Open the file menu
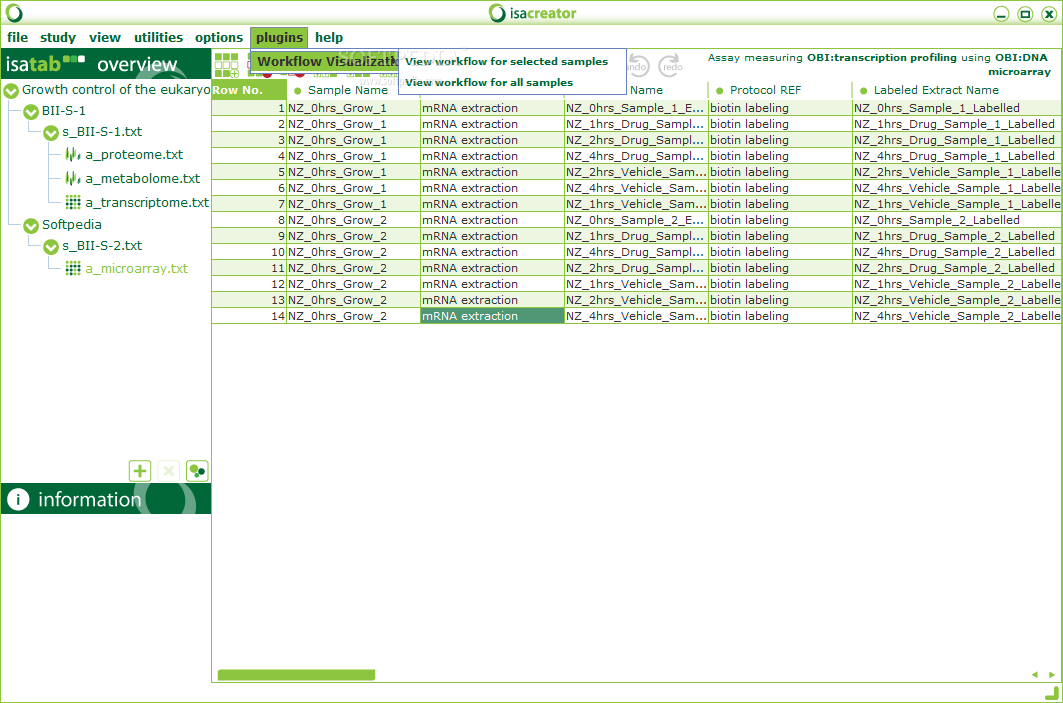Image resolution: width=1063 pixels, height=703 pixels. [18, 37]
